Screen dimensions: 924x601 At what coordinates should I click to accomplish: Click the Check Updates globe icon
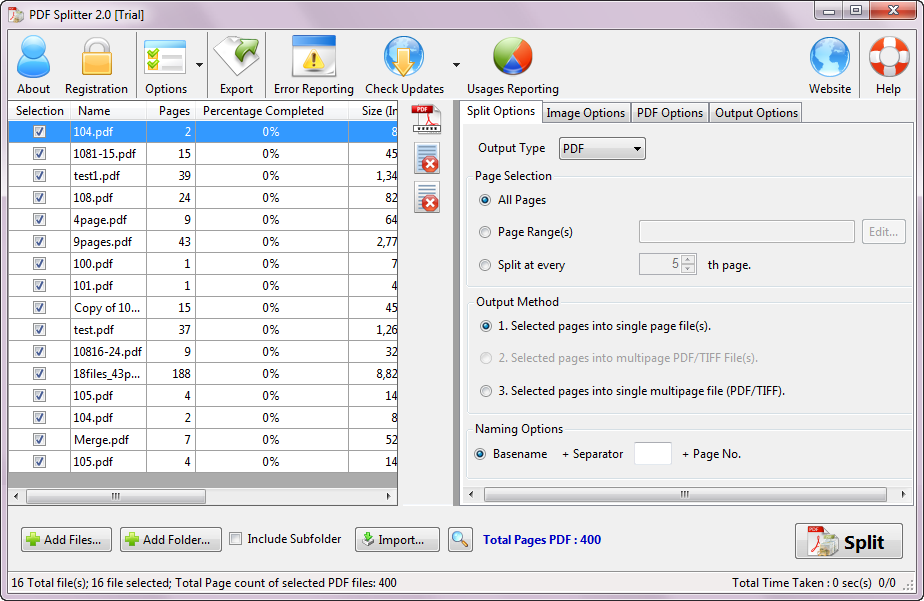click(x=404, y=59)
